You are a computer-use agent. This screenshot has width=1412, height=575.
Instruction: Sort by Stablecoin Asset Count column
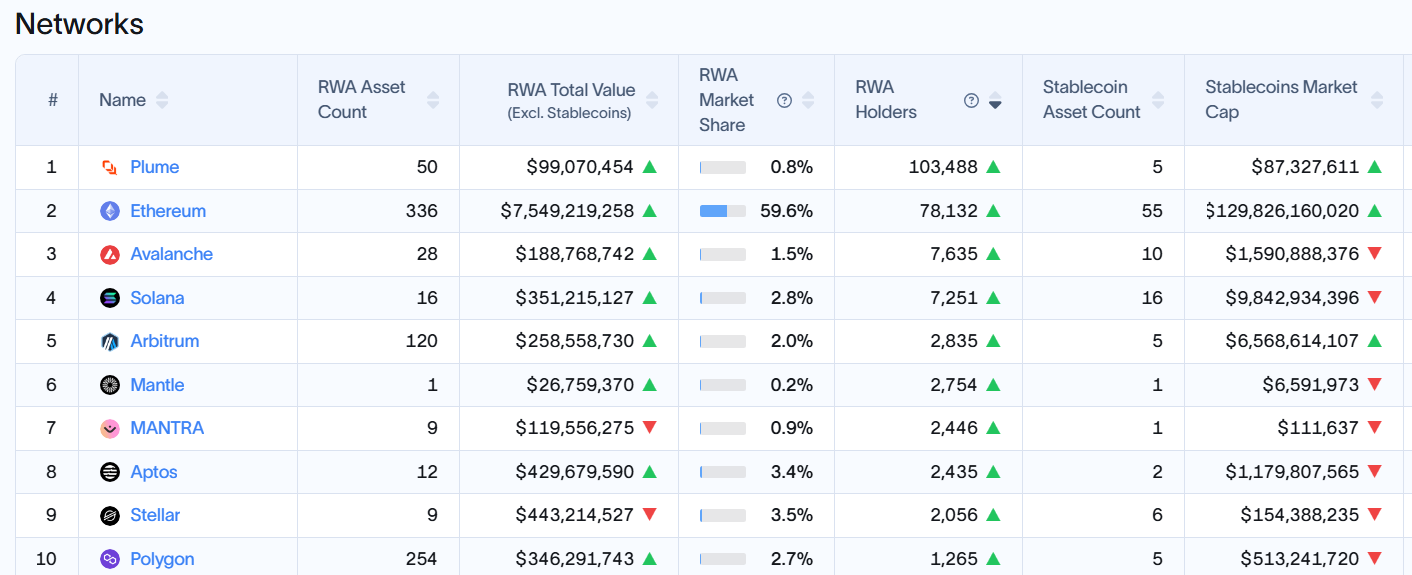[x=1158, y=100]
